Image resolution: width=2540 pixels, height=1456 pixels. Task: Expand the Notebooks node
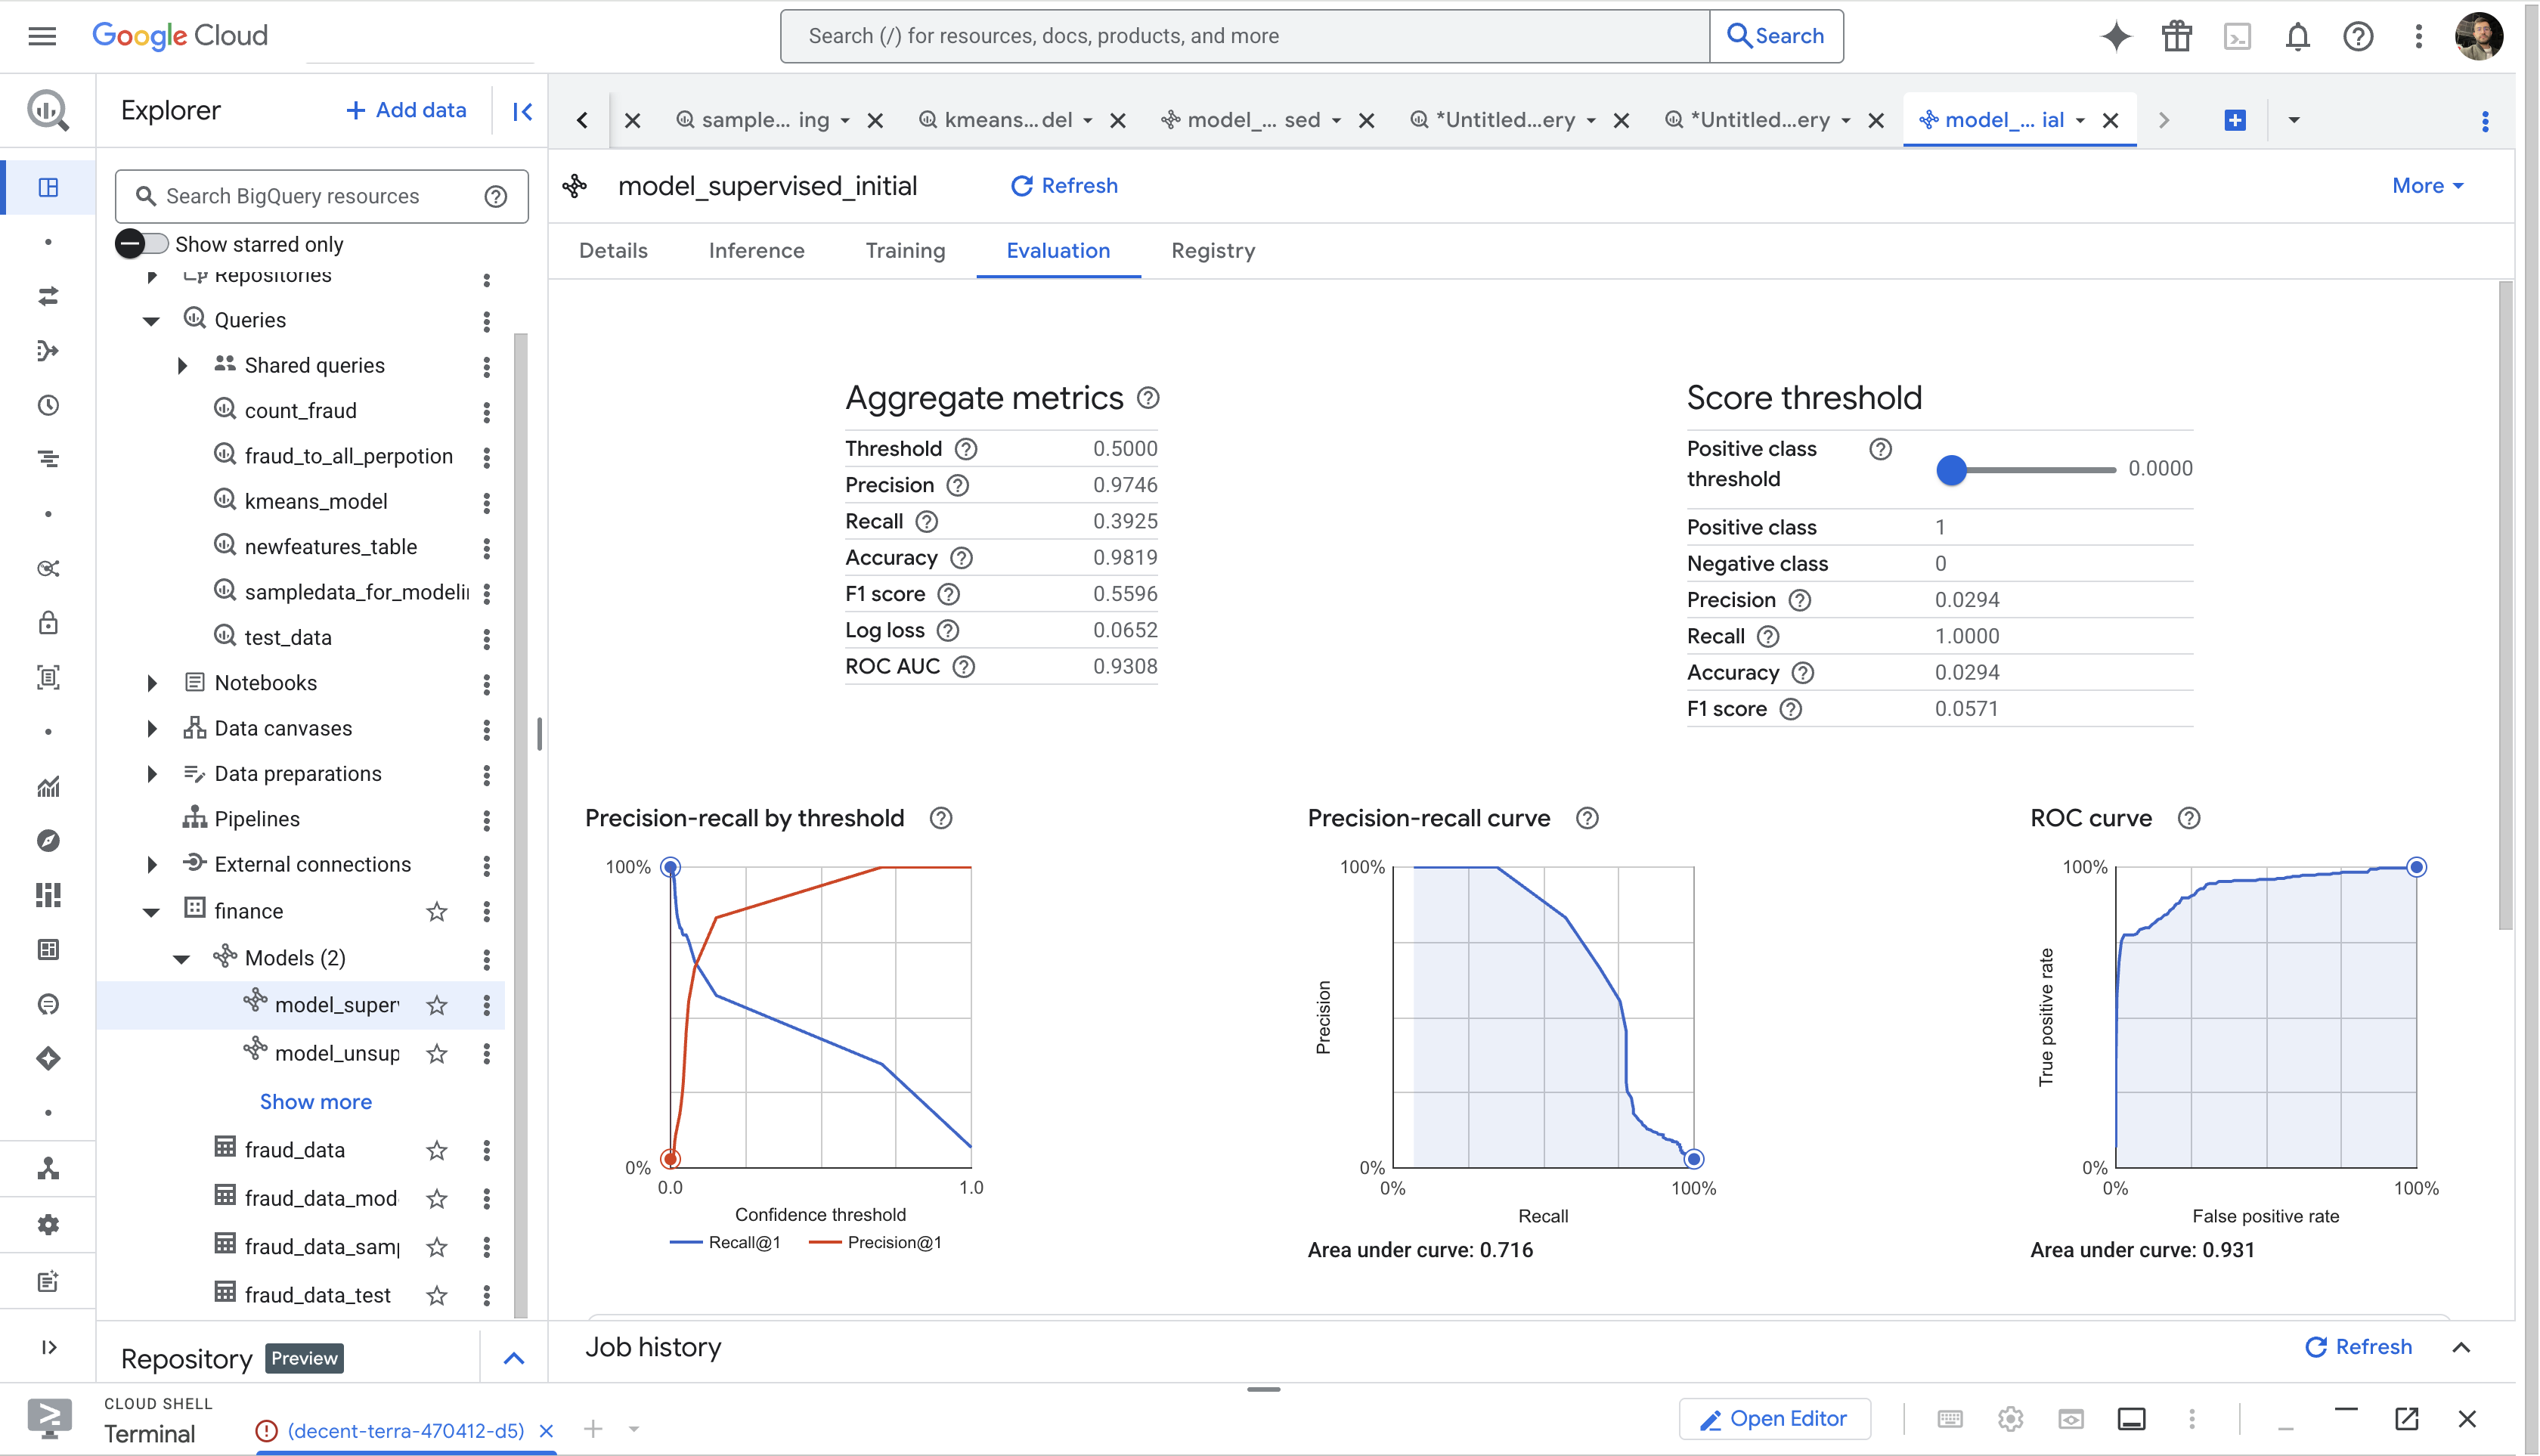click(x=151, y=684)
